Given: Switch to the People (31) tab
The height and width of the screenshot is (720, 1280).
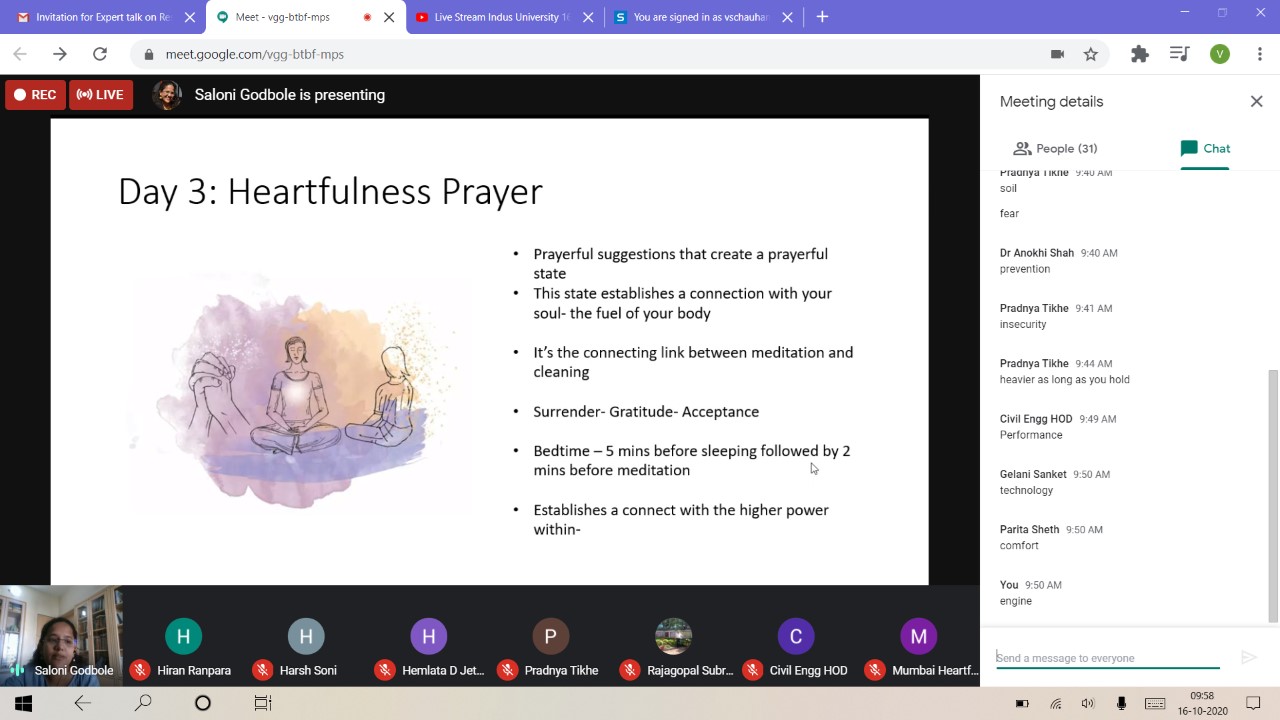Looking at the screenshot, I should pos(1055,148).
